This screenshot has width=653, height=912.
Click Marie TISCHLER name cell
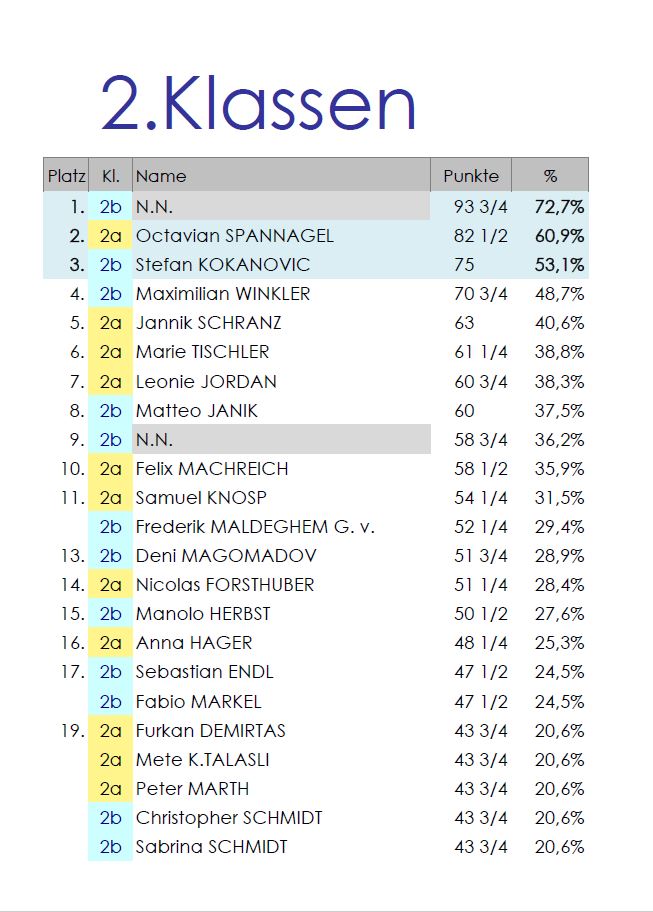202,352
